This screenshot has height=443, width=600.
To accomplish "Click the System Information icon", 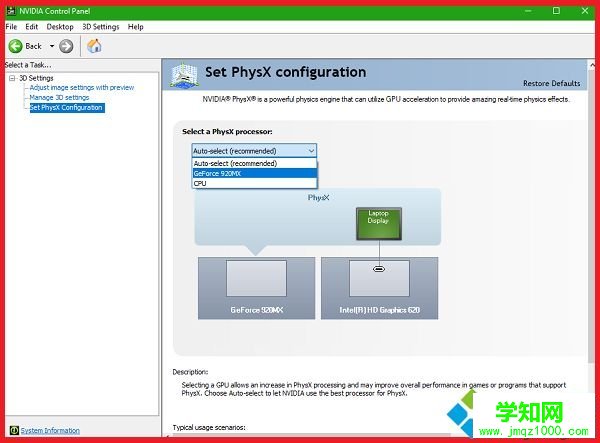I will tap(13, 430).
